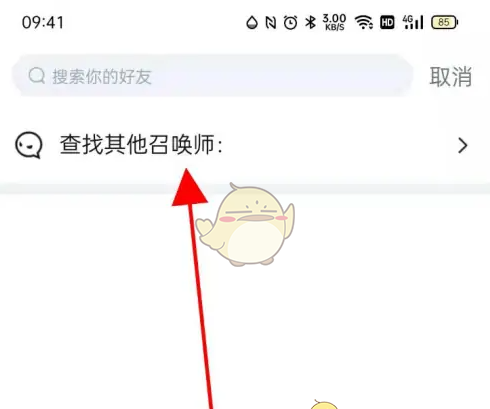This screenshot has height=409, width=490.
Task: Focus the 搜索你的好友 search field
Action: 213,75
